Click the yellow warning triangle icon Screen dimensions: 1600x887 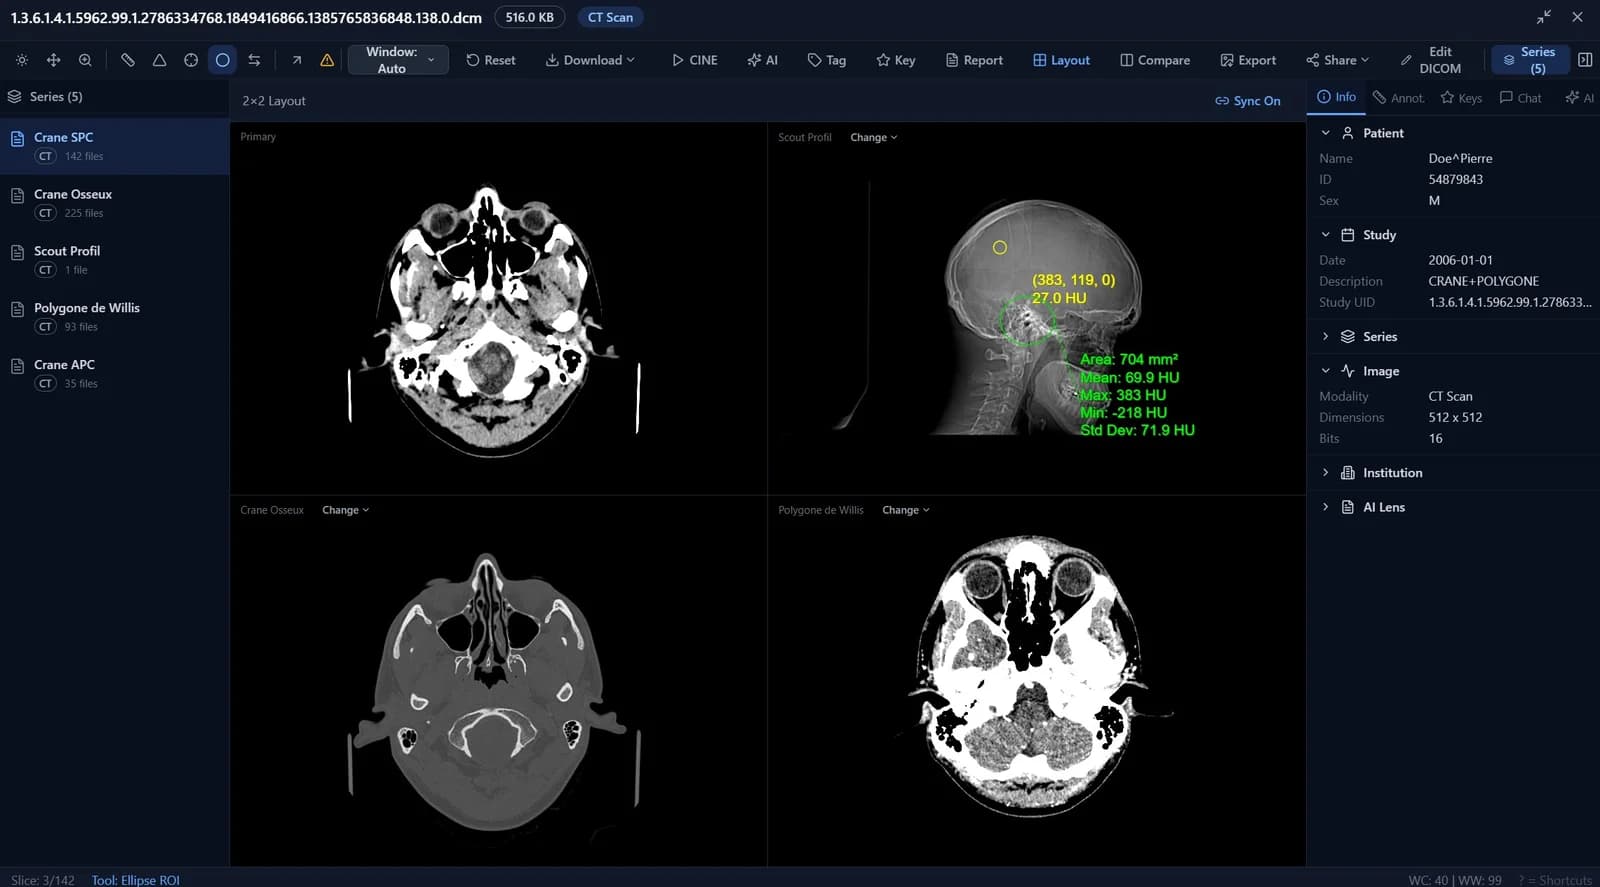327,60
